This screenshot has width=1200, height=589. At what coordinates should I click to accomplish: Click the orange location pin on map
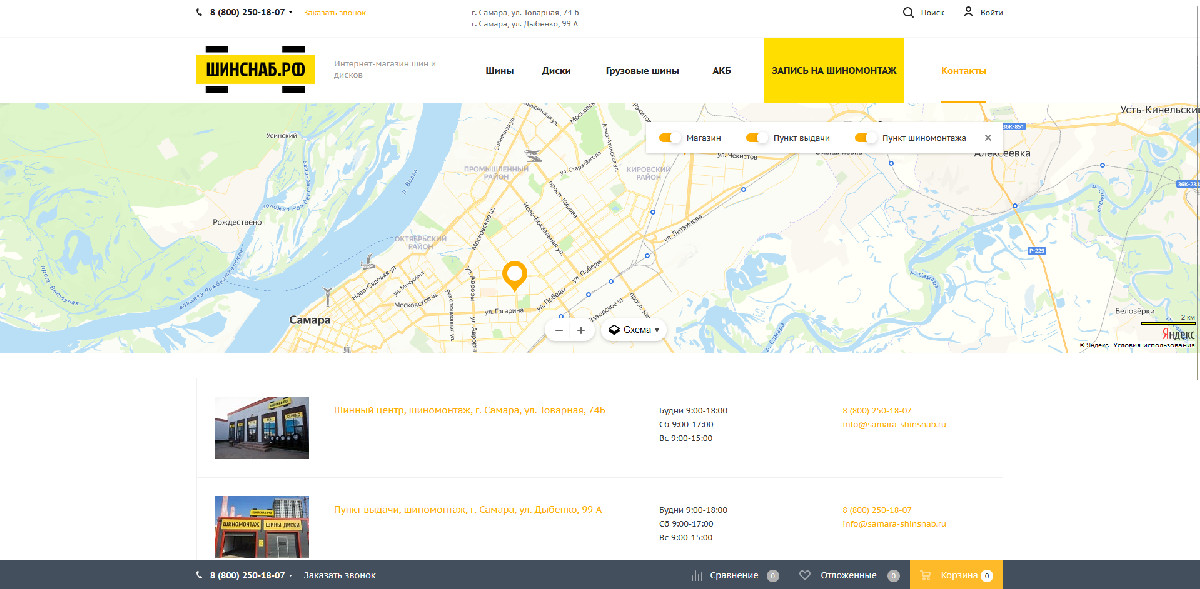click(515, 275)
